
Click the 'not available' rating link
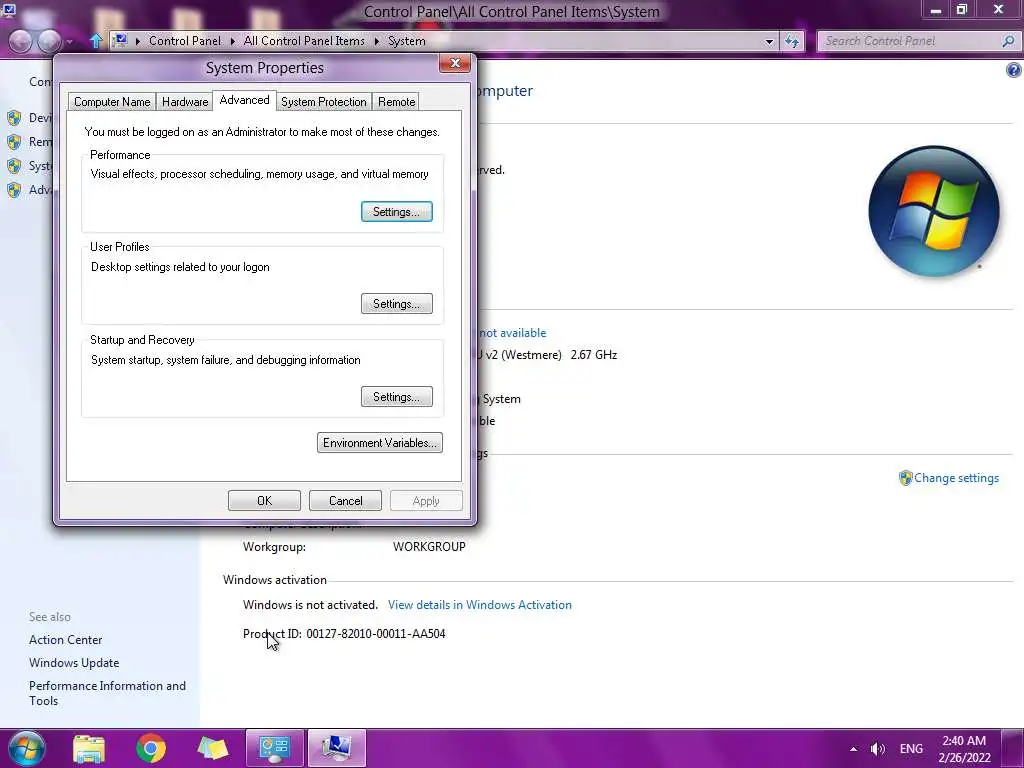[513, 333]
